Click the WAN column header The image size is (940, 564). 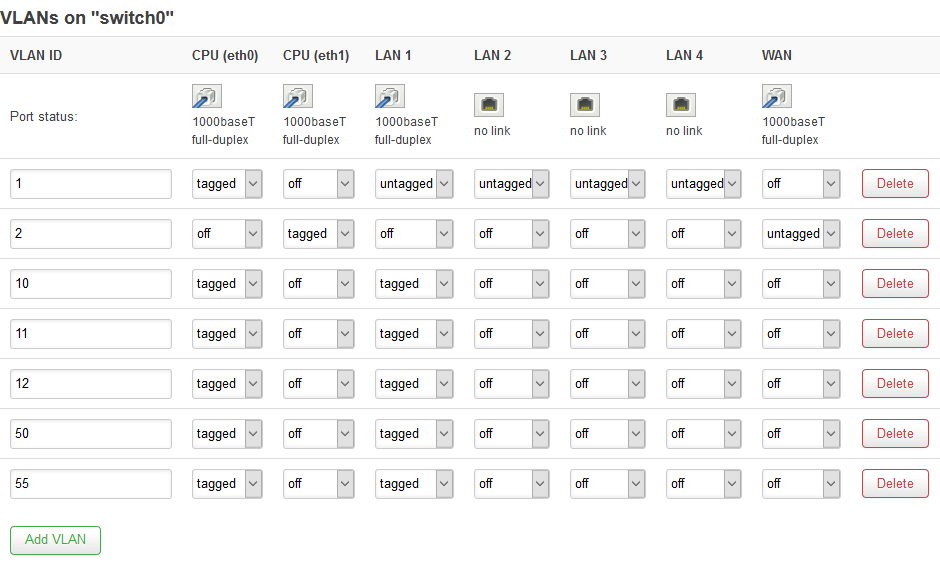[x=777, y=56]
